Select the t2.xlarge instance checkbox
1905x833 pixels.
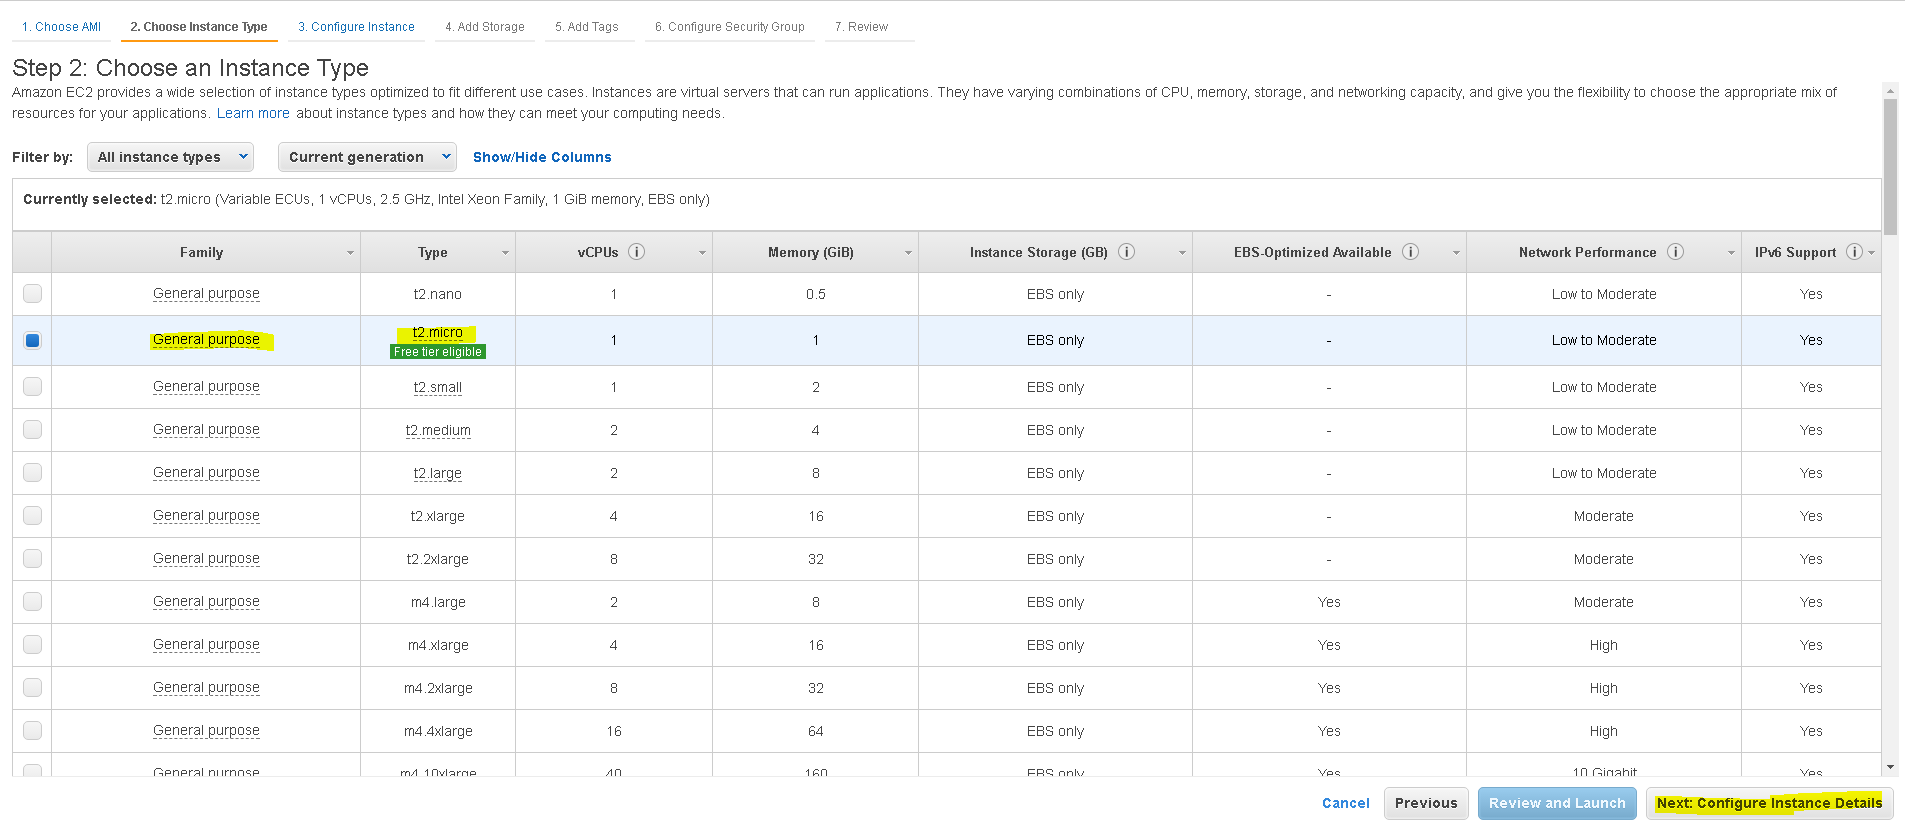(x=33, y=515)
